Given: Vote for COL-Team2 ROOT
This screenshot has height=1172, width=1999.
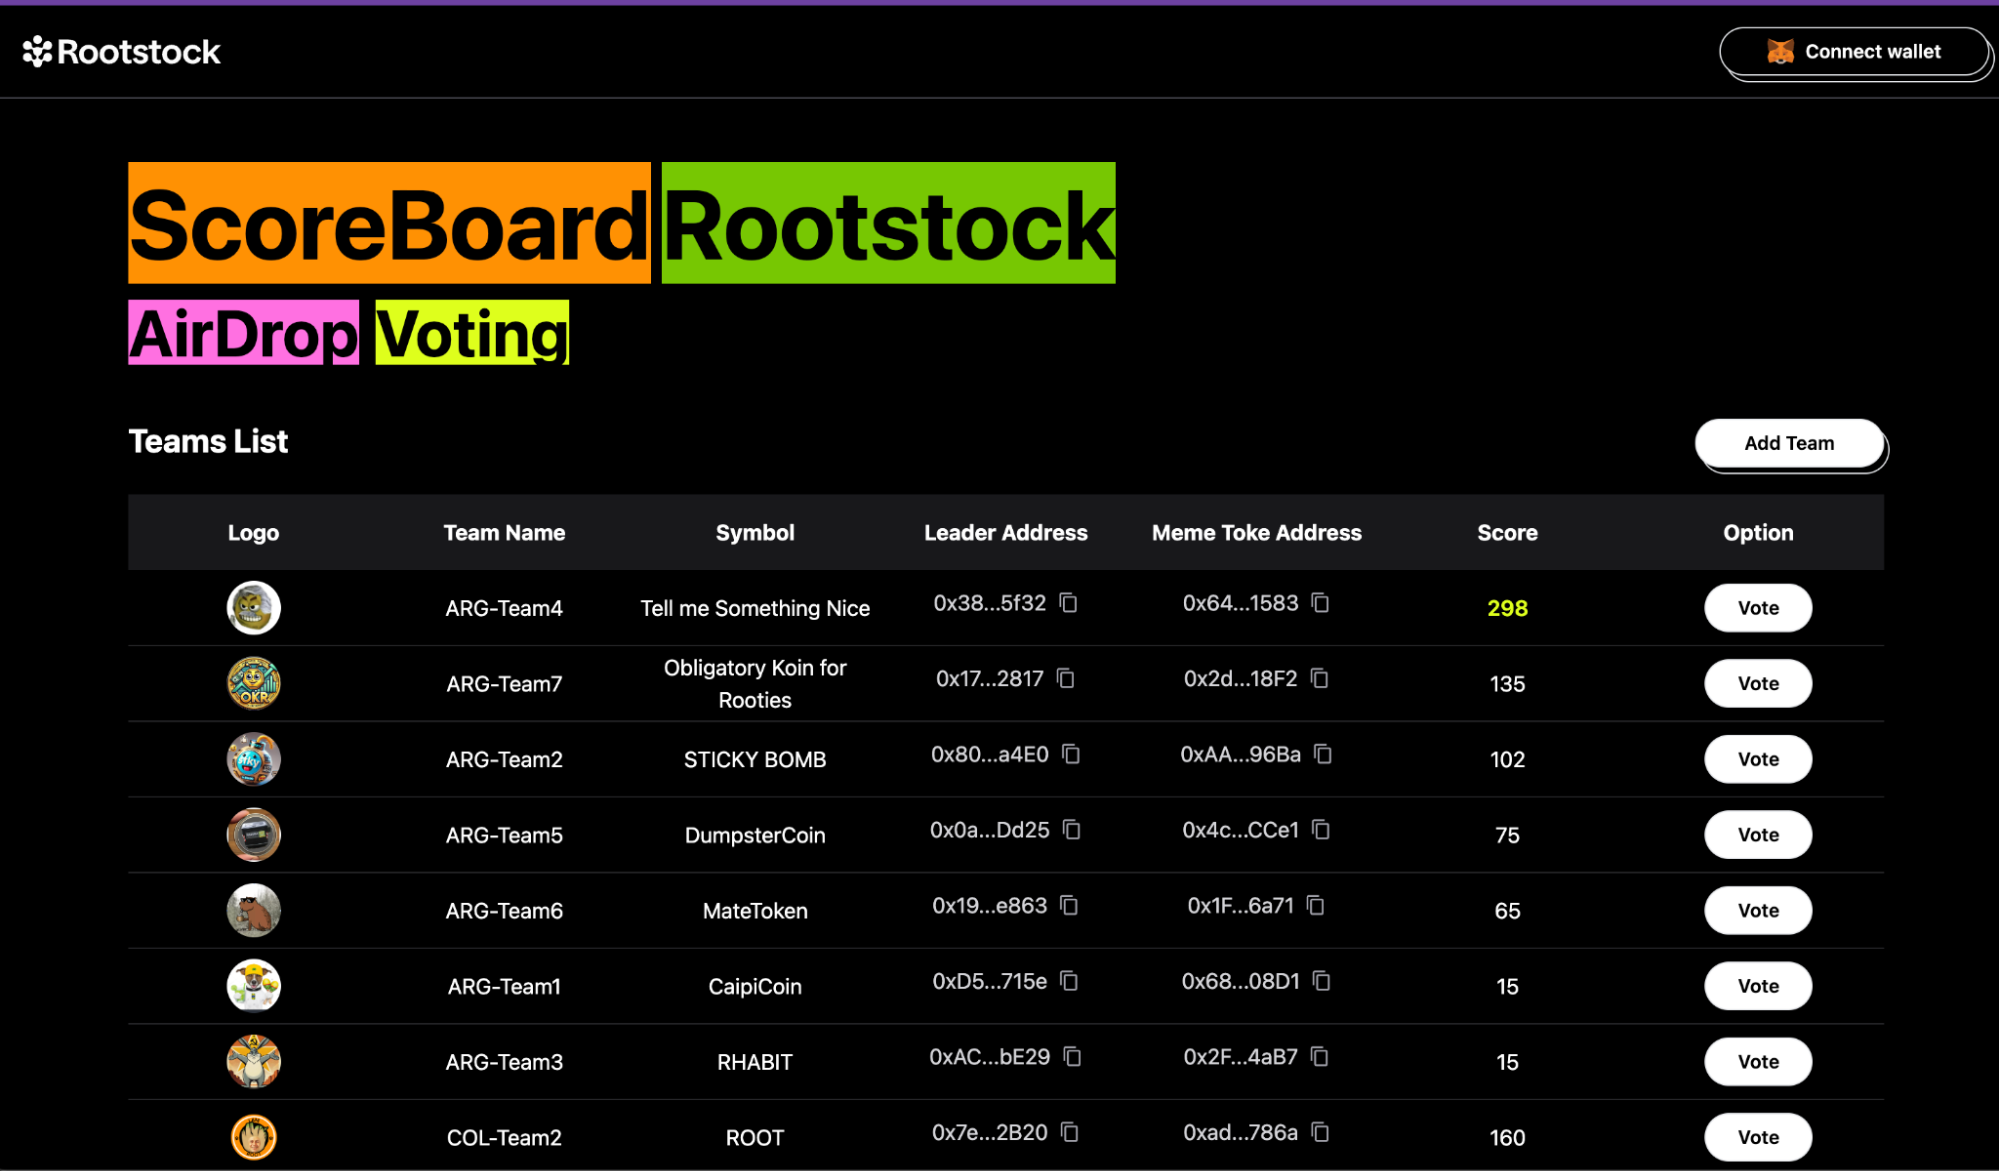Looking at the screenshot, I should 1757,1137.
